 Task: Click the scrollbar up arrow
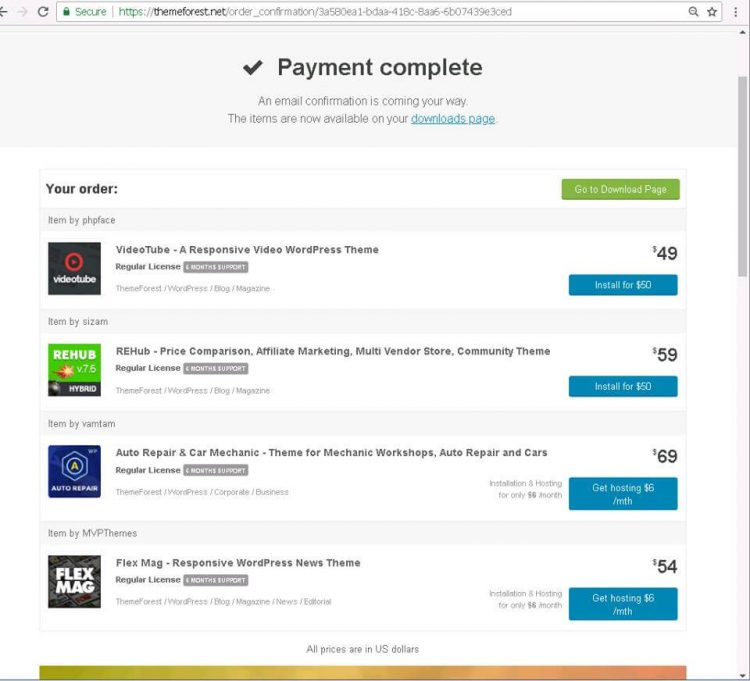tap(742, 33)
